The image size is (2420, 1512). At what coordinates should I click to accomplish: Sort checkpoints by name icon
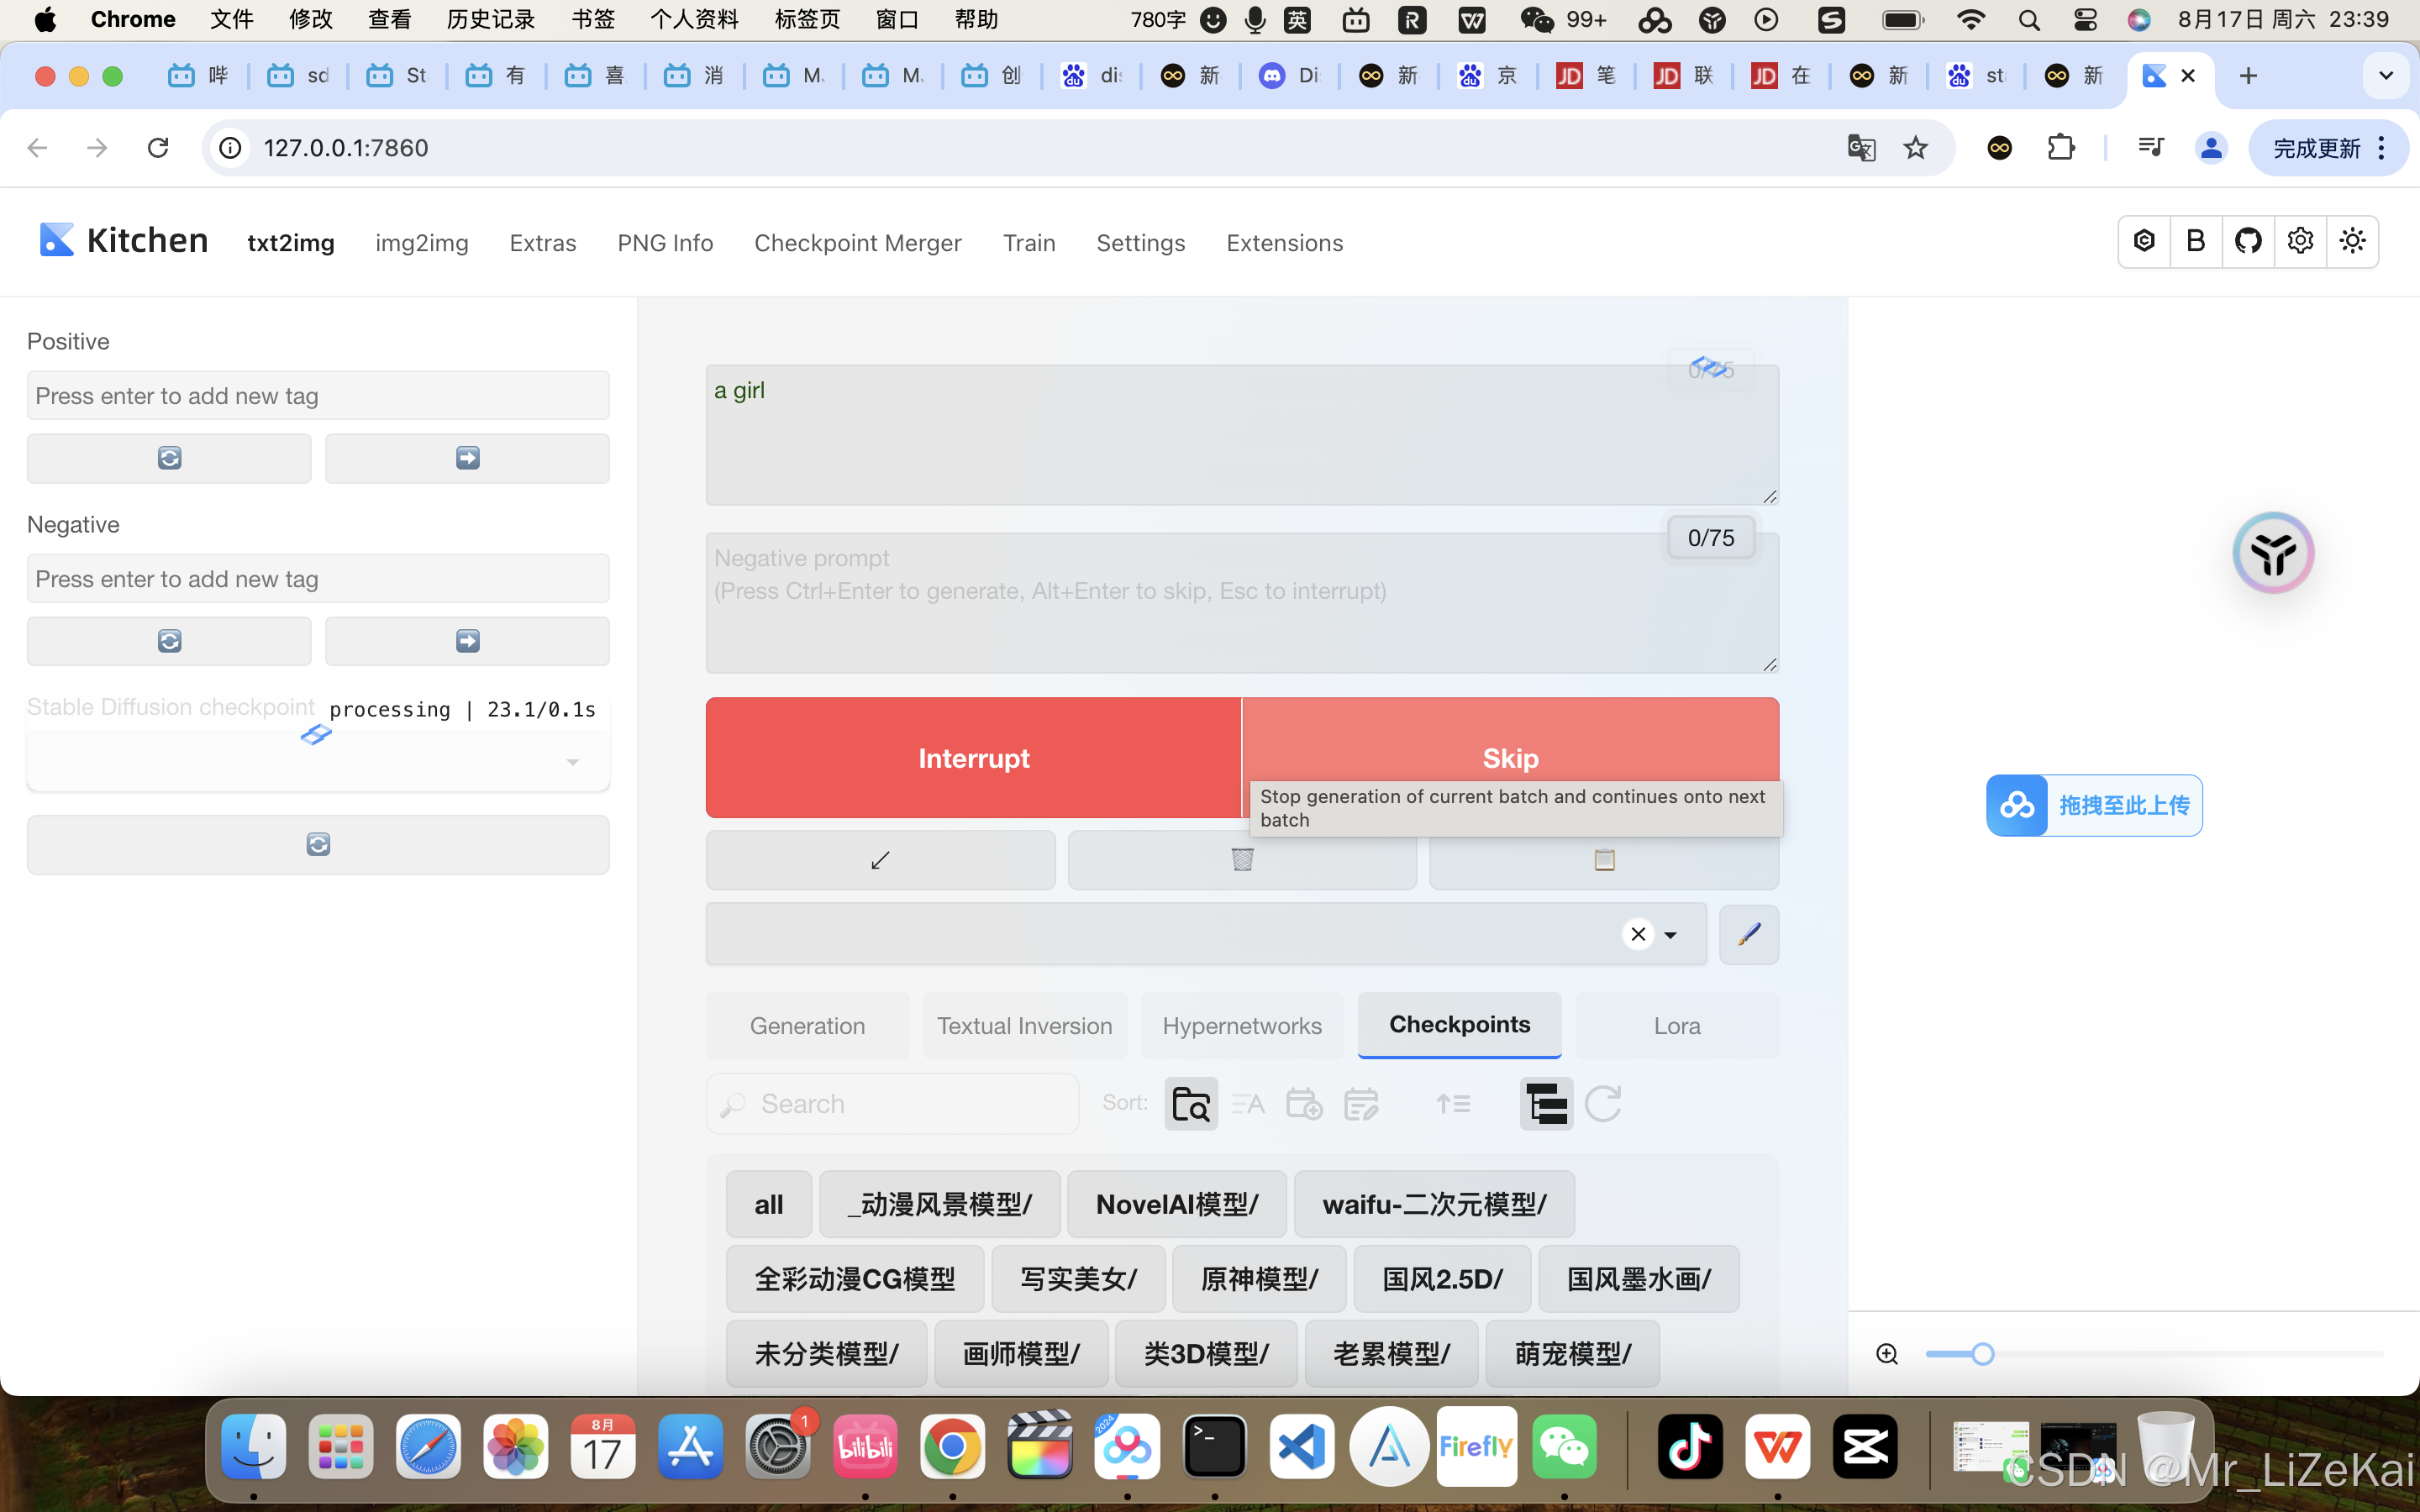tap(1248, 1104)
